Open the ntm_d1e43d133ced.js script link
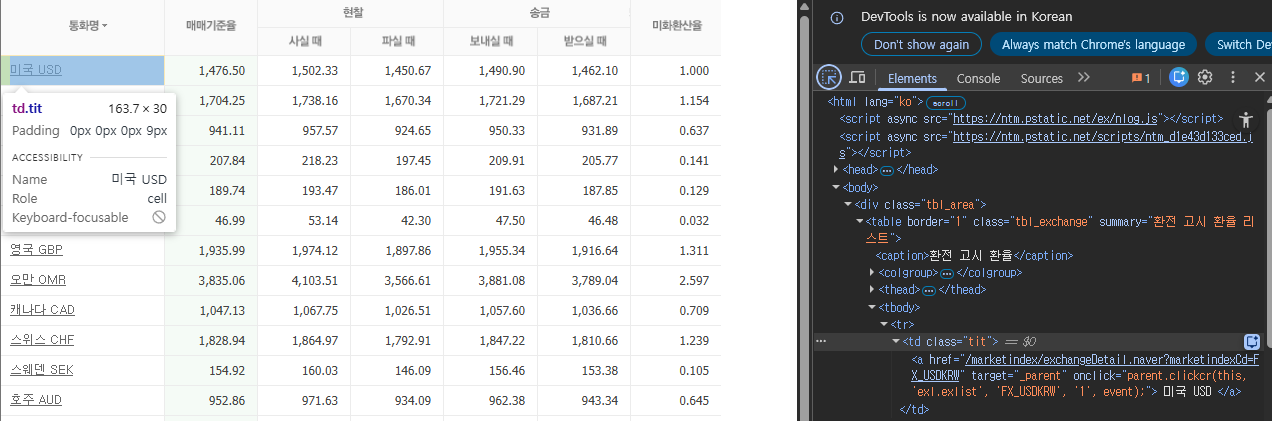 coord(1102,136)
